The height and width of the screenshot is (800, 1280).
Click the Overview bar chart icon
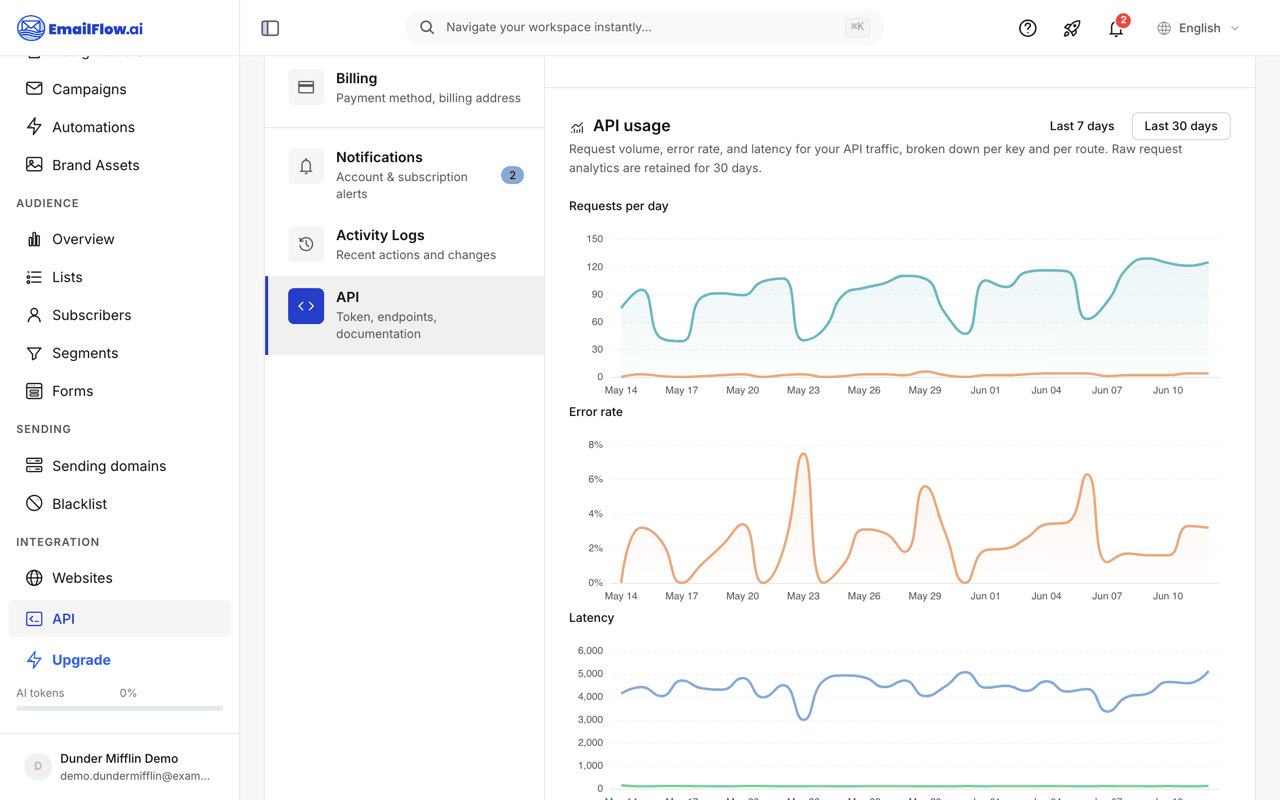pos(34,239)
